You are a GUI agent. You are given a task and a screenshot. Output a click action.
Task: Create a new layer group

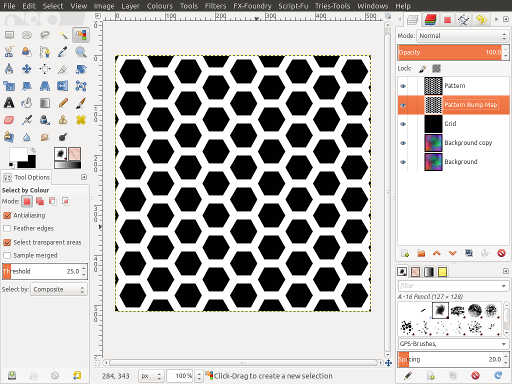point(421,253)
